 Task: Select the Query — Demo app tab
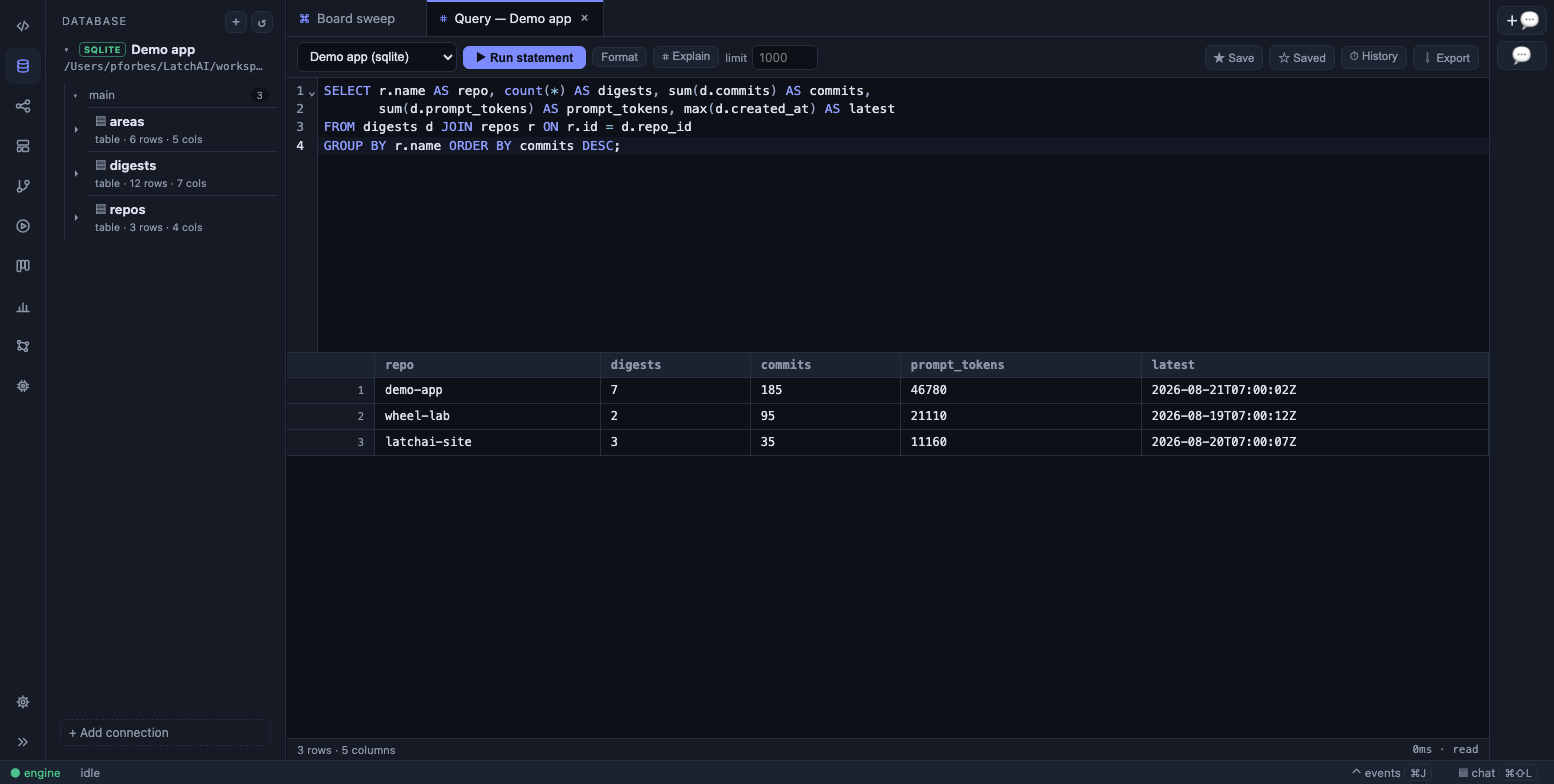pyautogui.click(x=513, y=18)
